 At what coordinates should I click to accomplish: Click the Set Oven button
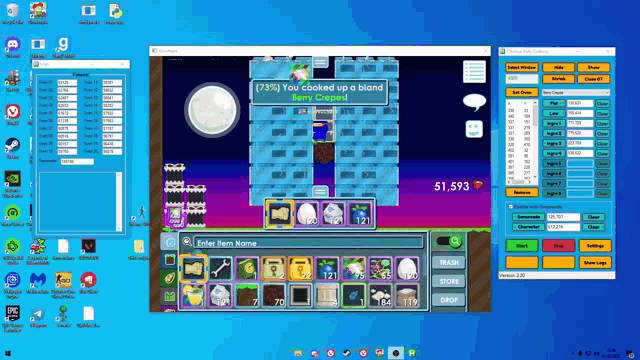(x=522, y=93)
